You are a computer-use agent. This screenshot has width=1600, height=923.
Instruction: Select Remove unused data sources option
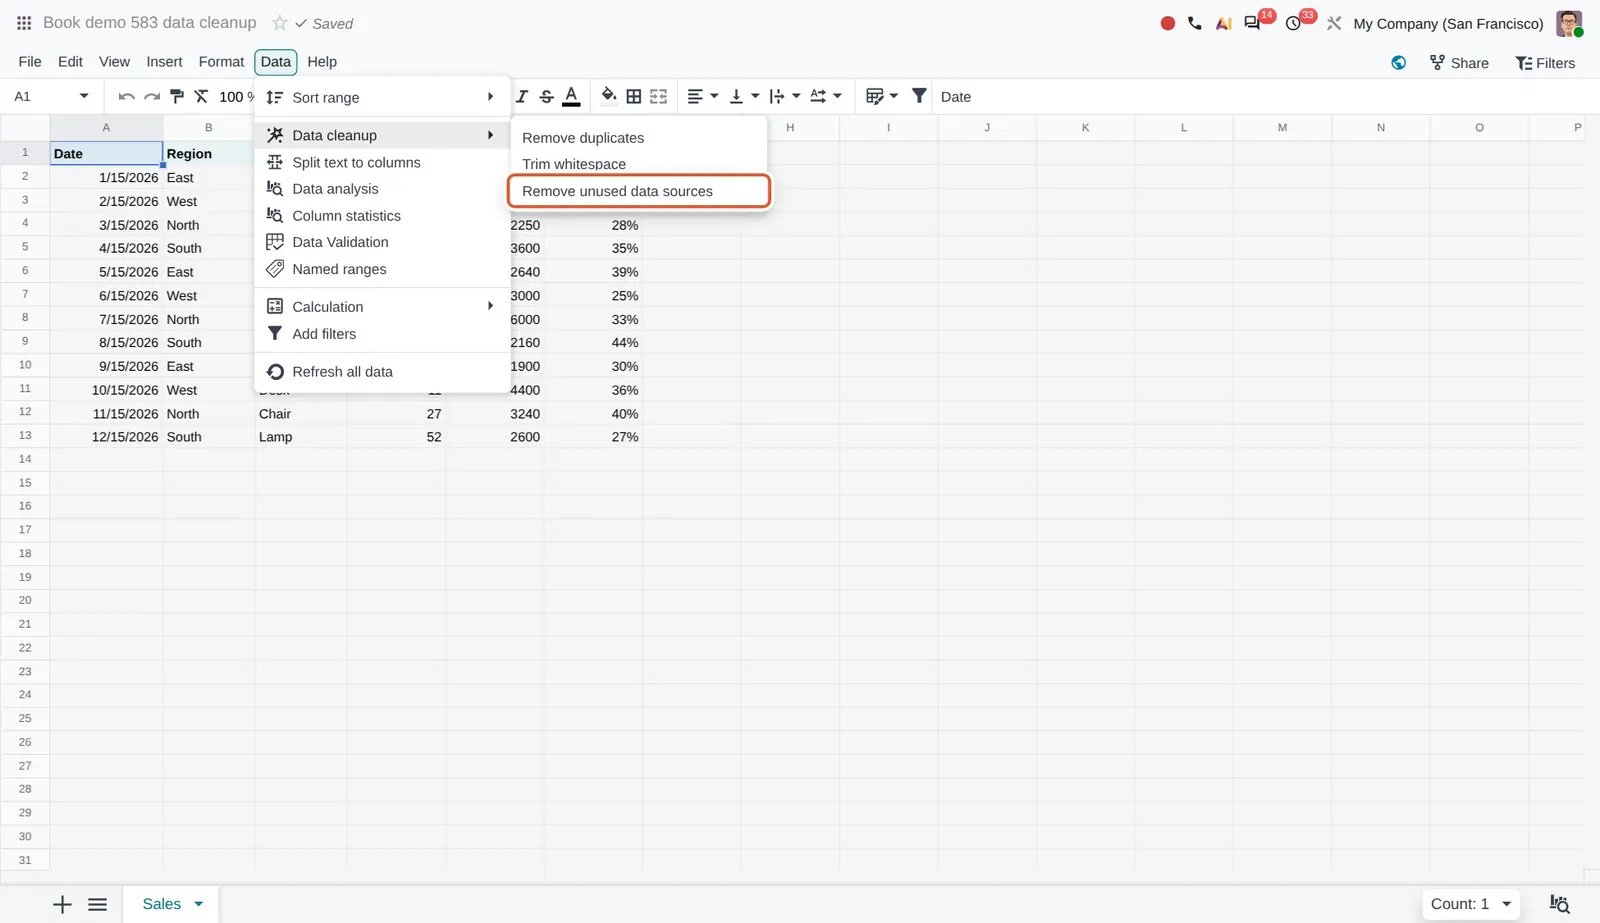(639, 191)
